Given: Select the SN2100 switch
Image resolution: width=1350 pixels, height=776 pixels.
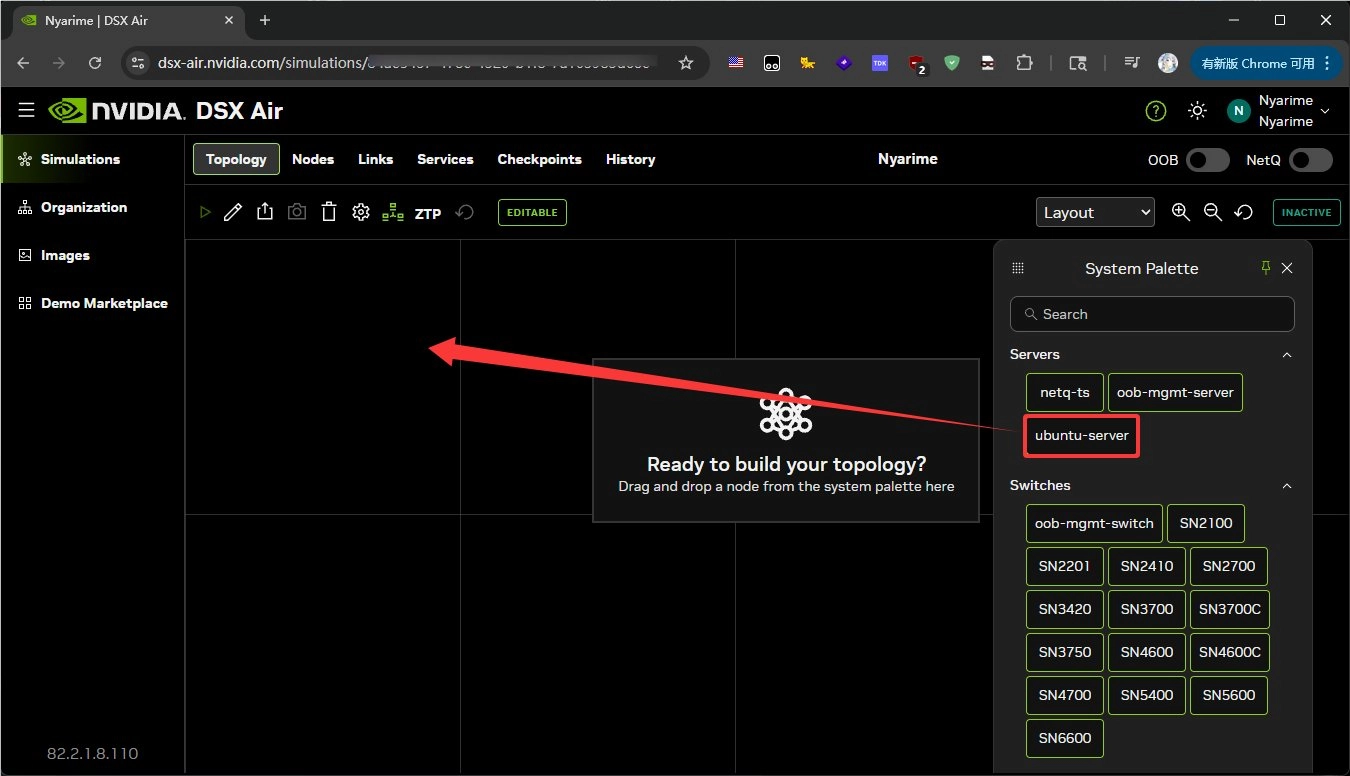Looking at the screenshot, I should point(1206,523).
